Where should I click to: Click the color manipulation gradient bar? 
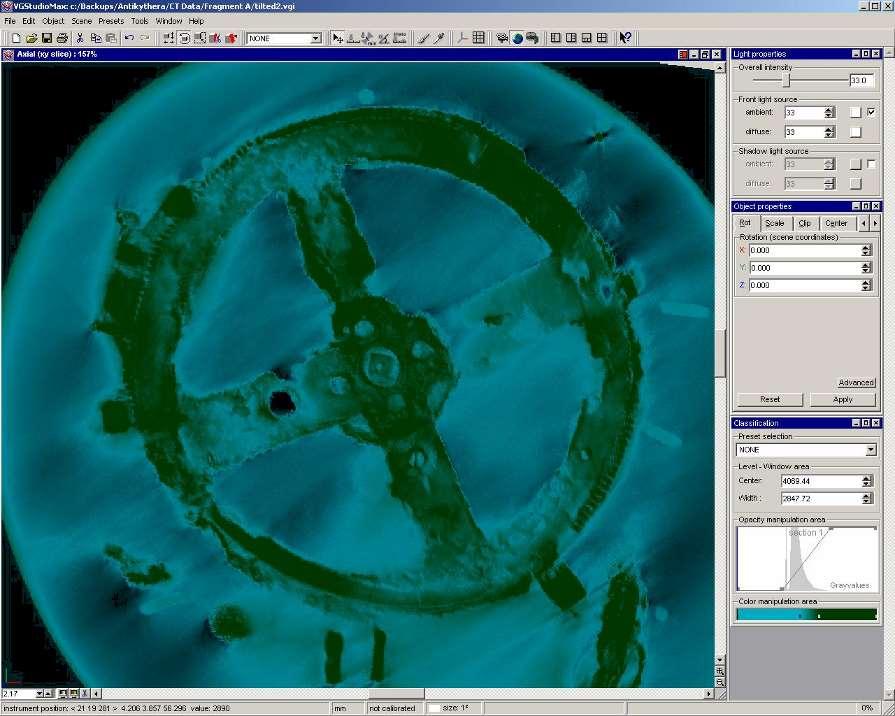coord(807,615)
